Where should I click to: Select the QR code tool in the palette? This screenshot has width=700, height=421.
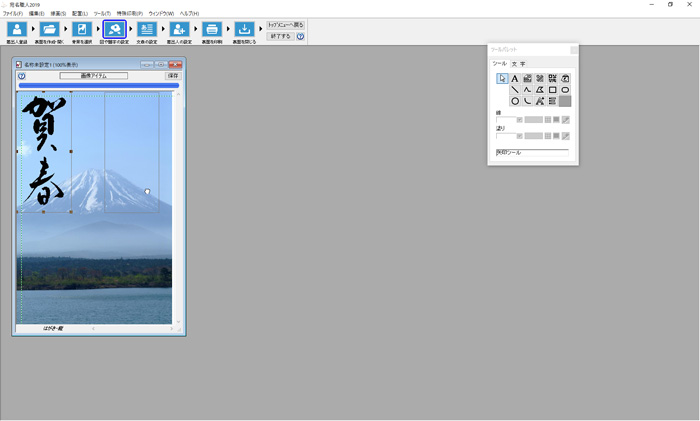point(552,79)
